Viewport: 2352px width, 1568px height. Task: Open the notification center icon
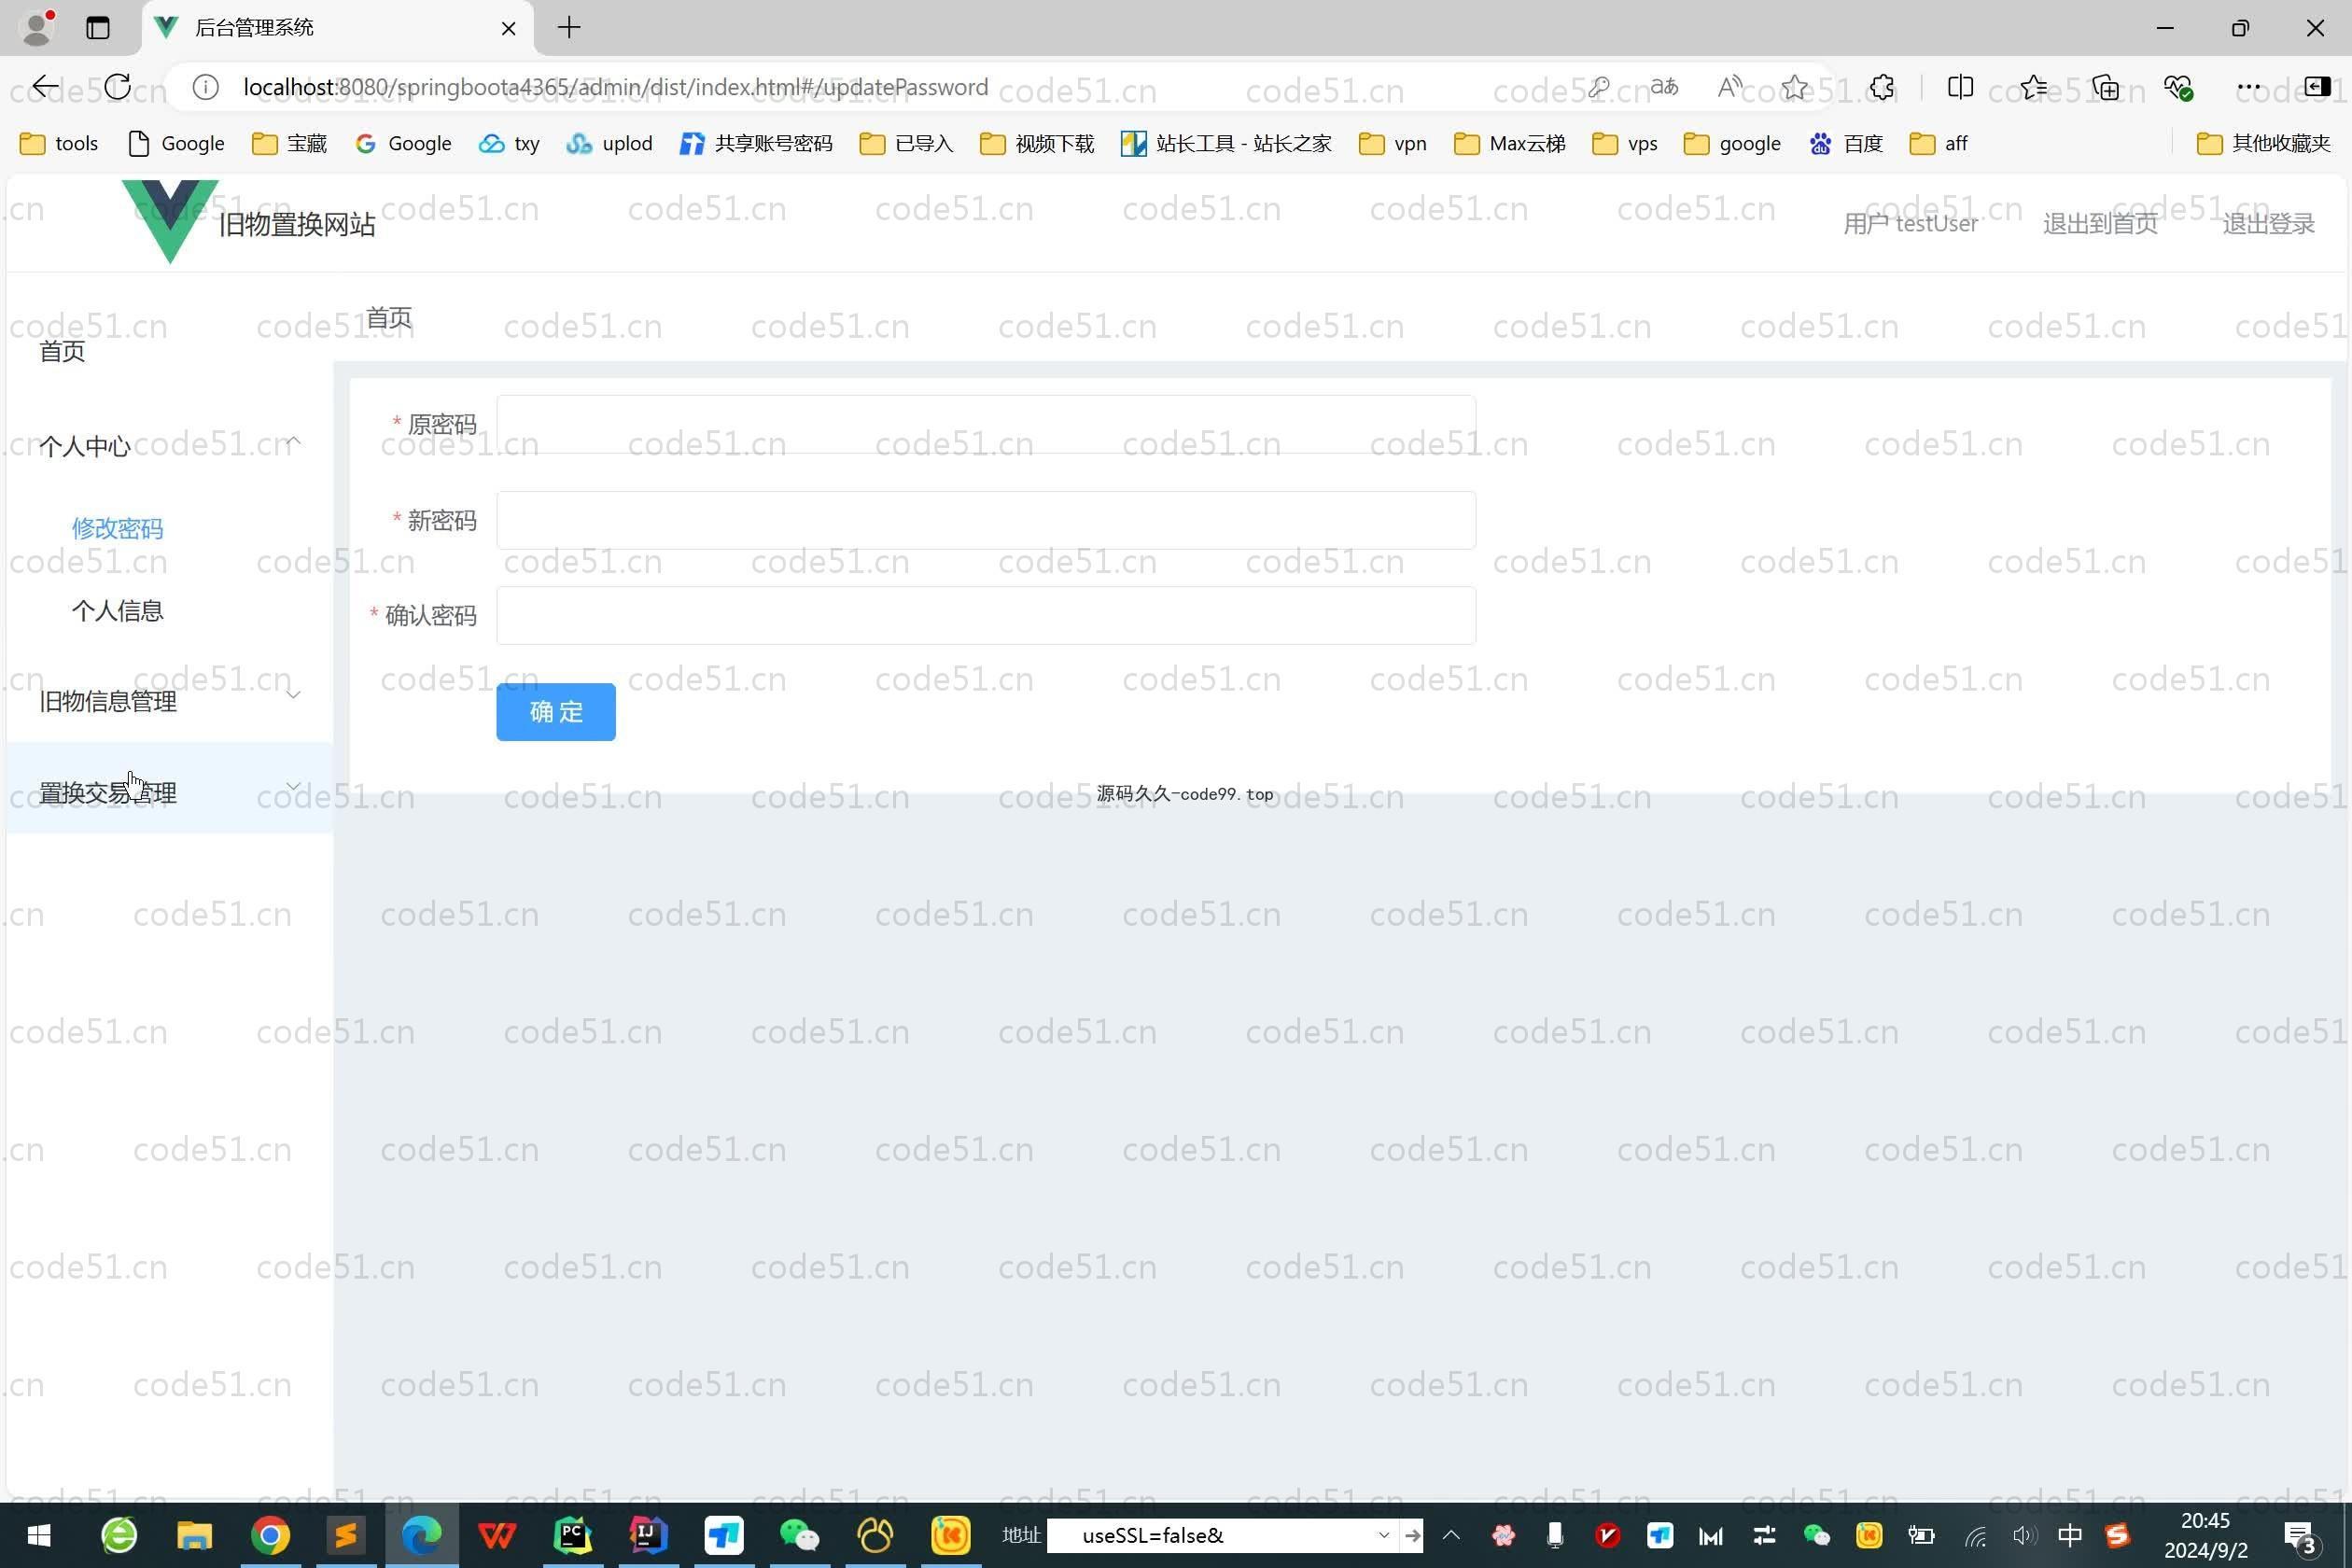point(2301,1537)
